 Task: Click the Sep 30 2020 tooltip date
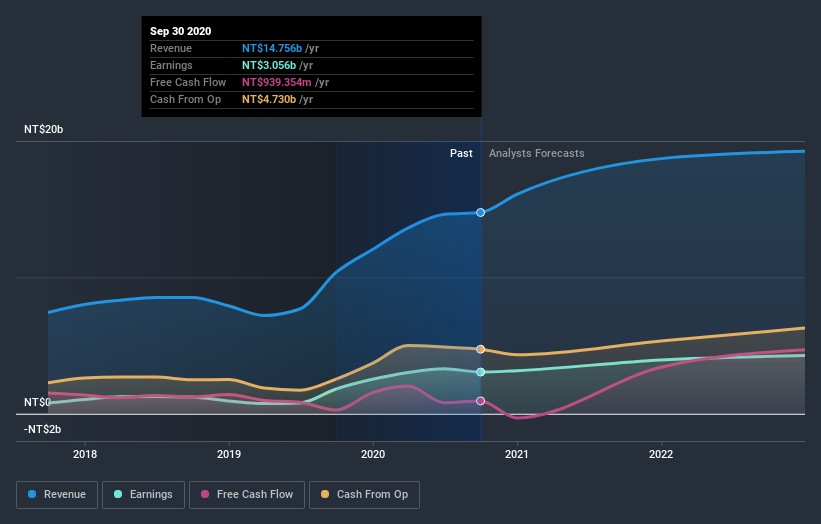[x=181, y=31]
